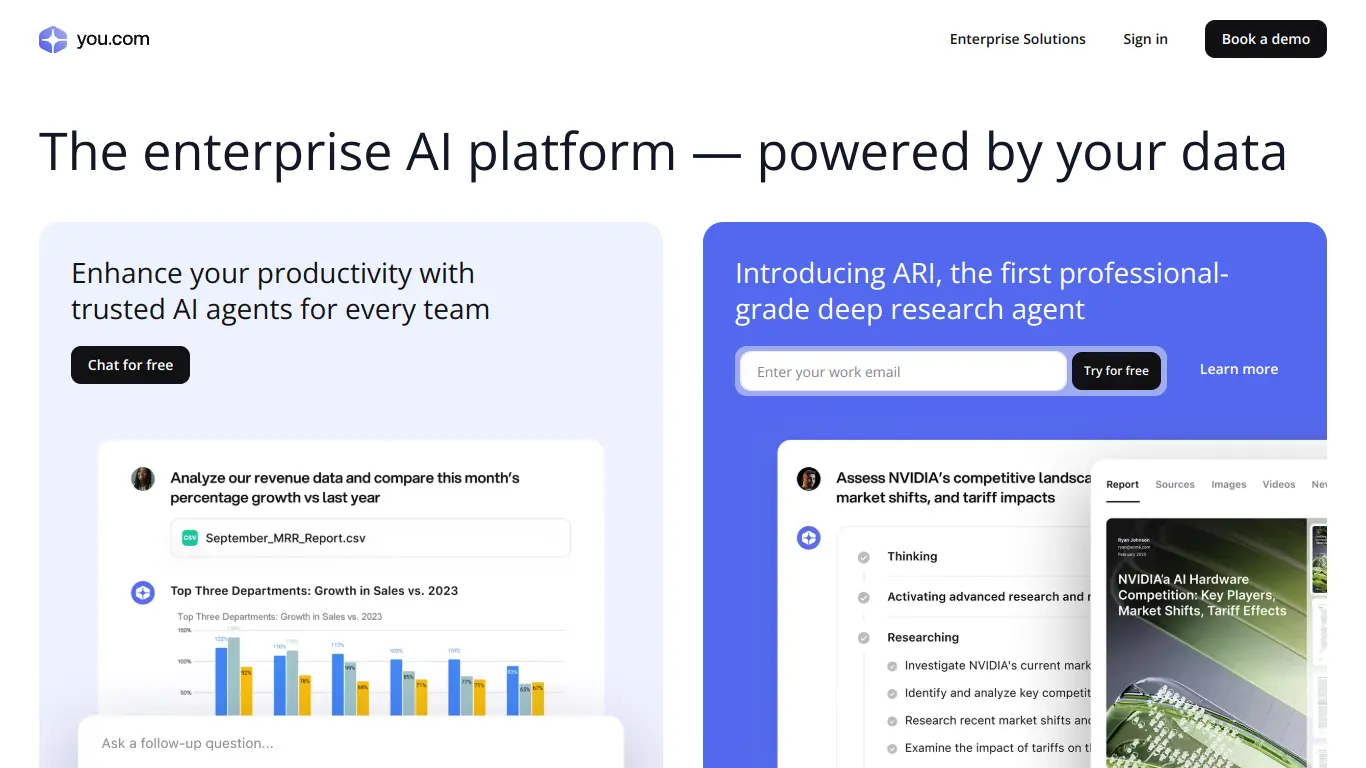Switch to the Images tab

[1228, 484]
